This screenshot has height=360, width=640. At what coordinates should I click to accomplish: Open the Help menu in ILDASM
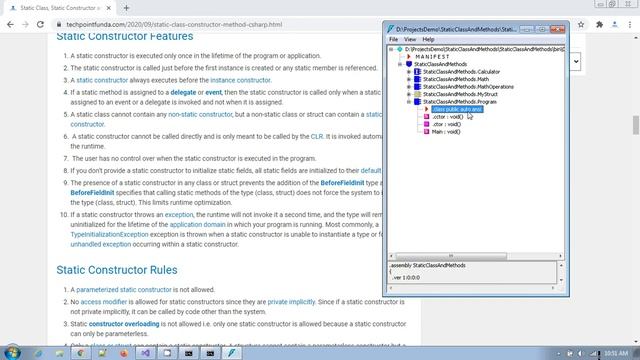point(428,40)
